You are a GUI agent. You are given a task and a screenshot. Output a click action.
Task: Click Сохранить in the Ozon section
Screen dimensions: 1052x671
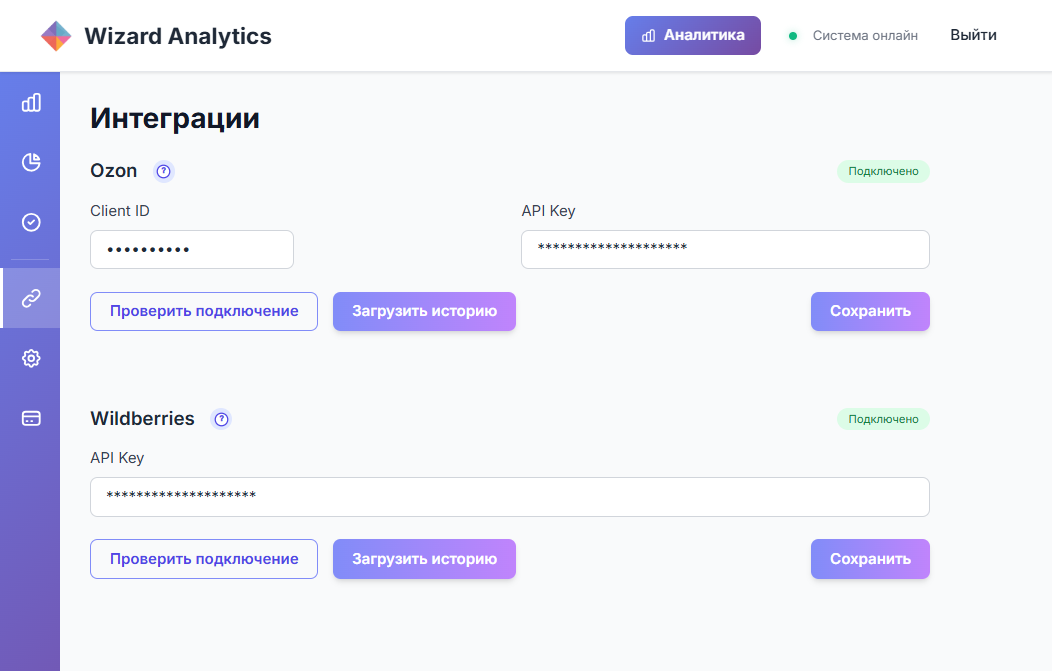869,311
